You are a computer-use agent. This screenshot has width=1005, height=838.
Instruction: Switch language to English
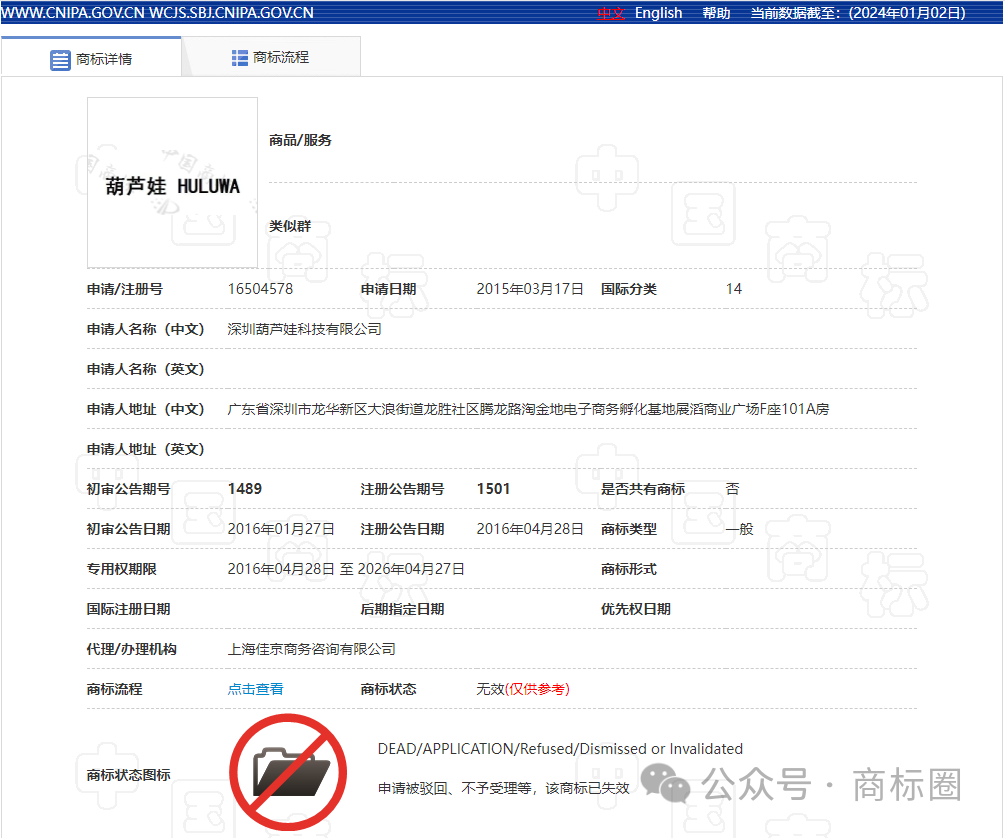pos(658,13)
